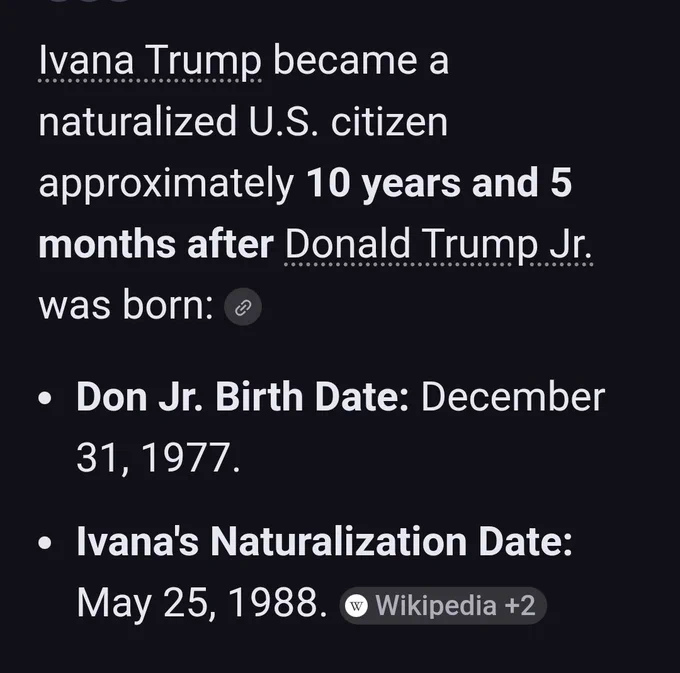Open the Ivana Trump underlined link
Screen dimensions: 680x673
click(150, 61)
